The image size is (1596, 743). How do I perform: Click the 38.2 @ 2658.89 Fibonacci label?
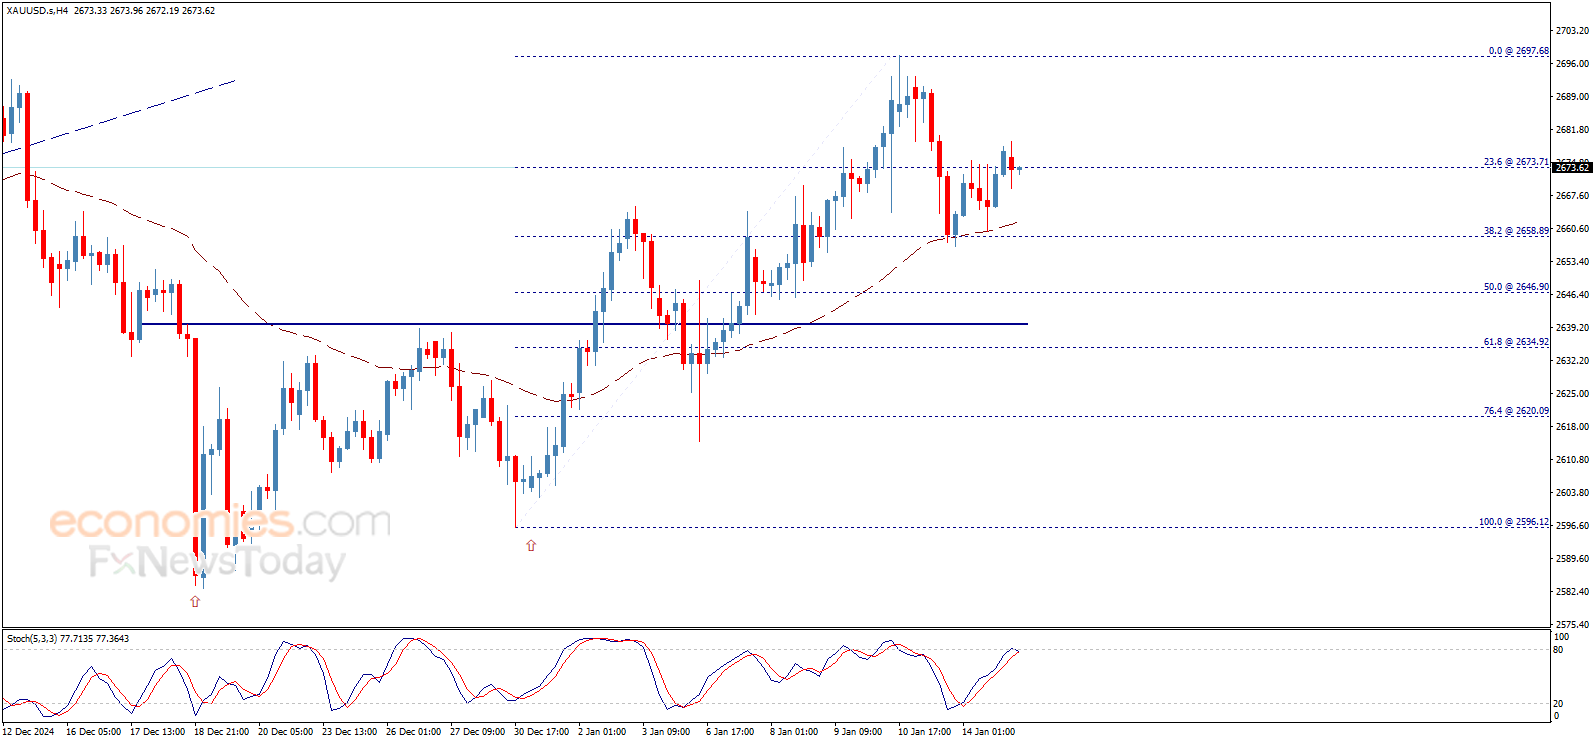(1515, 231)
